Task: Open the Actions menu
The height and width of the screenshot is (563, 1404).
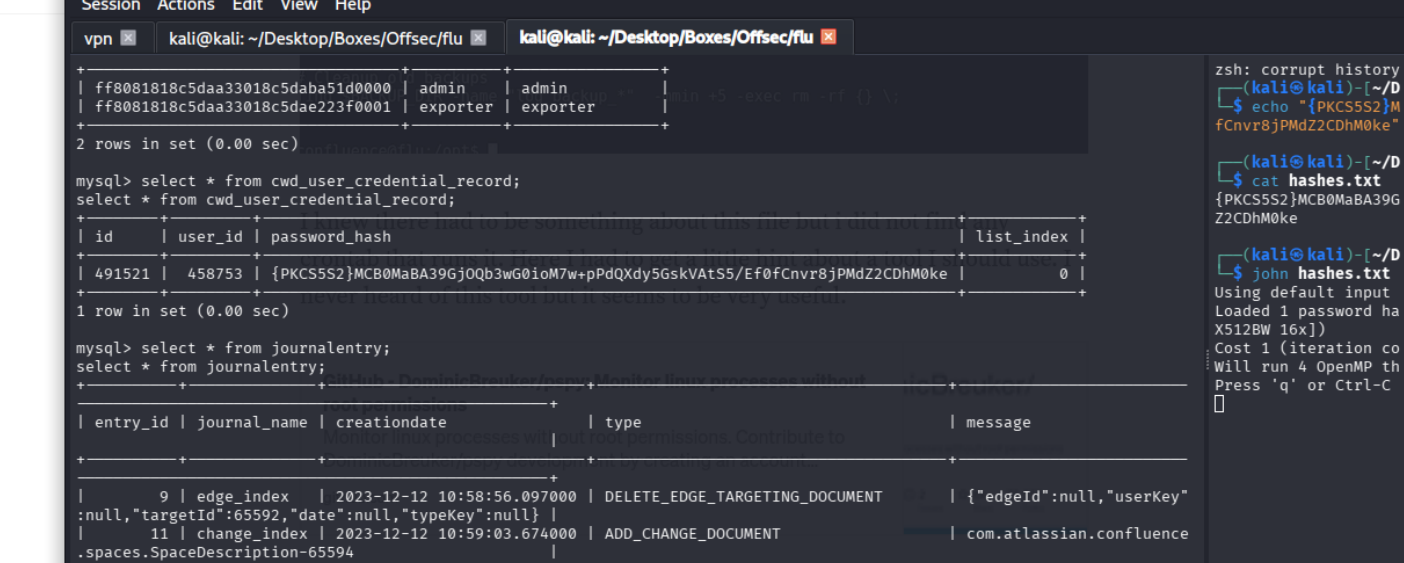Action: click(x=185, y=6)
